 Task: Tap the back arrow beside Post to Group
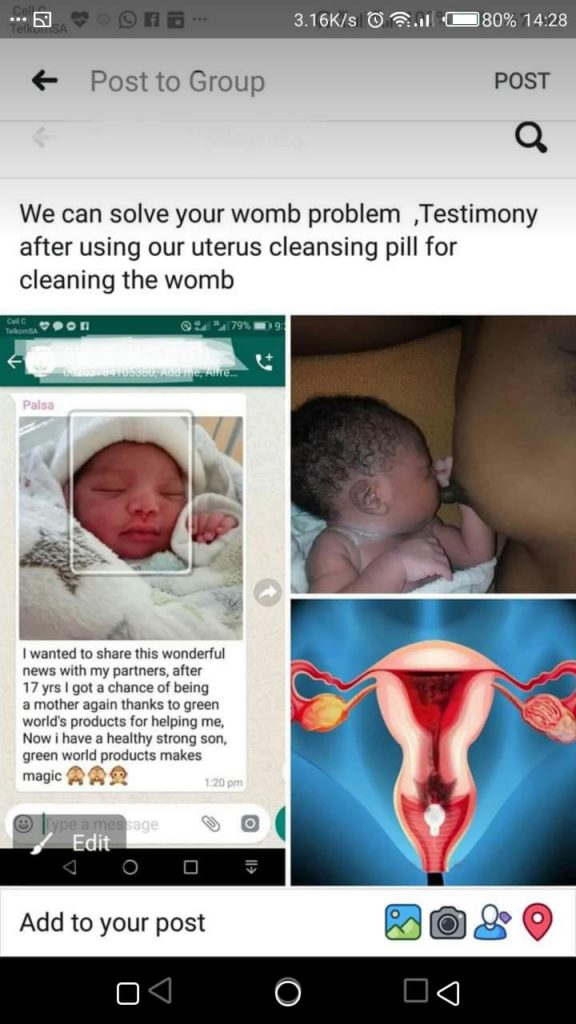pos(44,81)
